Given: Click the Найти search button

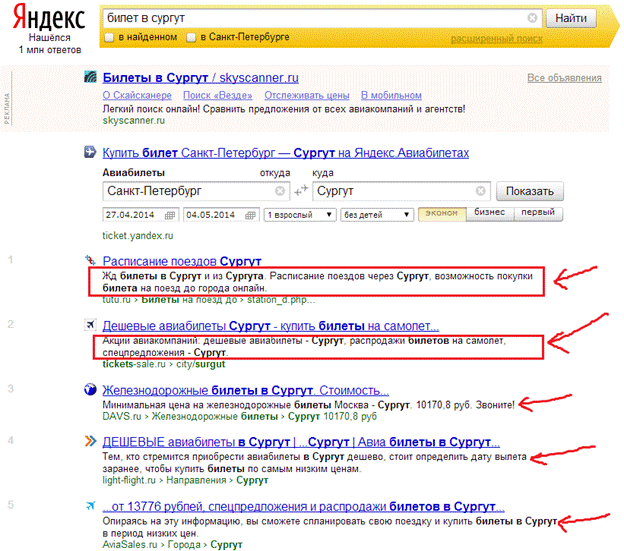Looking at the screenshot, I should 571,18.
